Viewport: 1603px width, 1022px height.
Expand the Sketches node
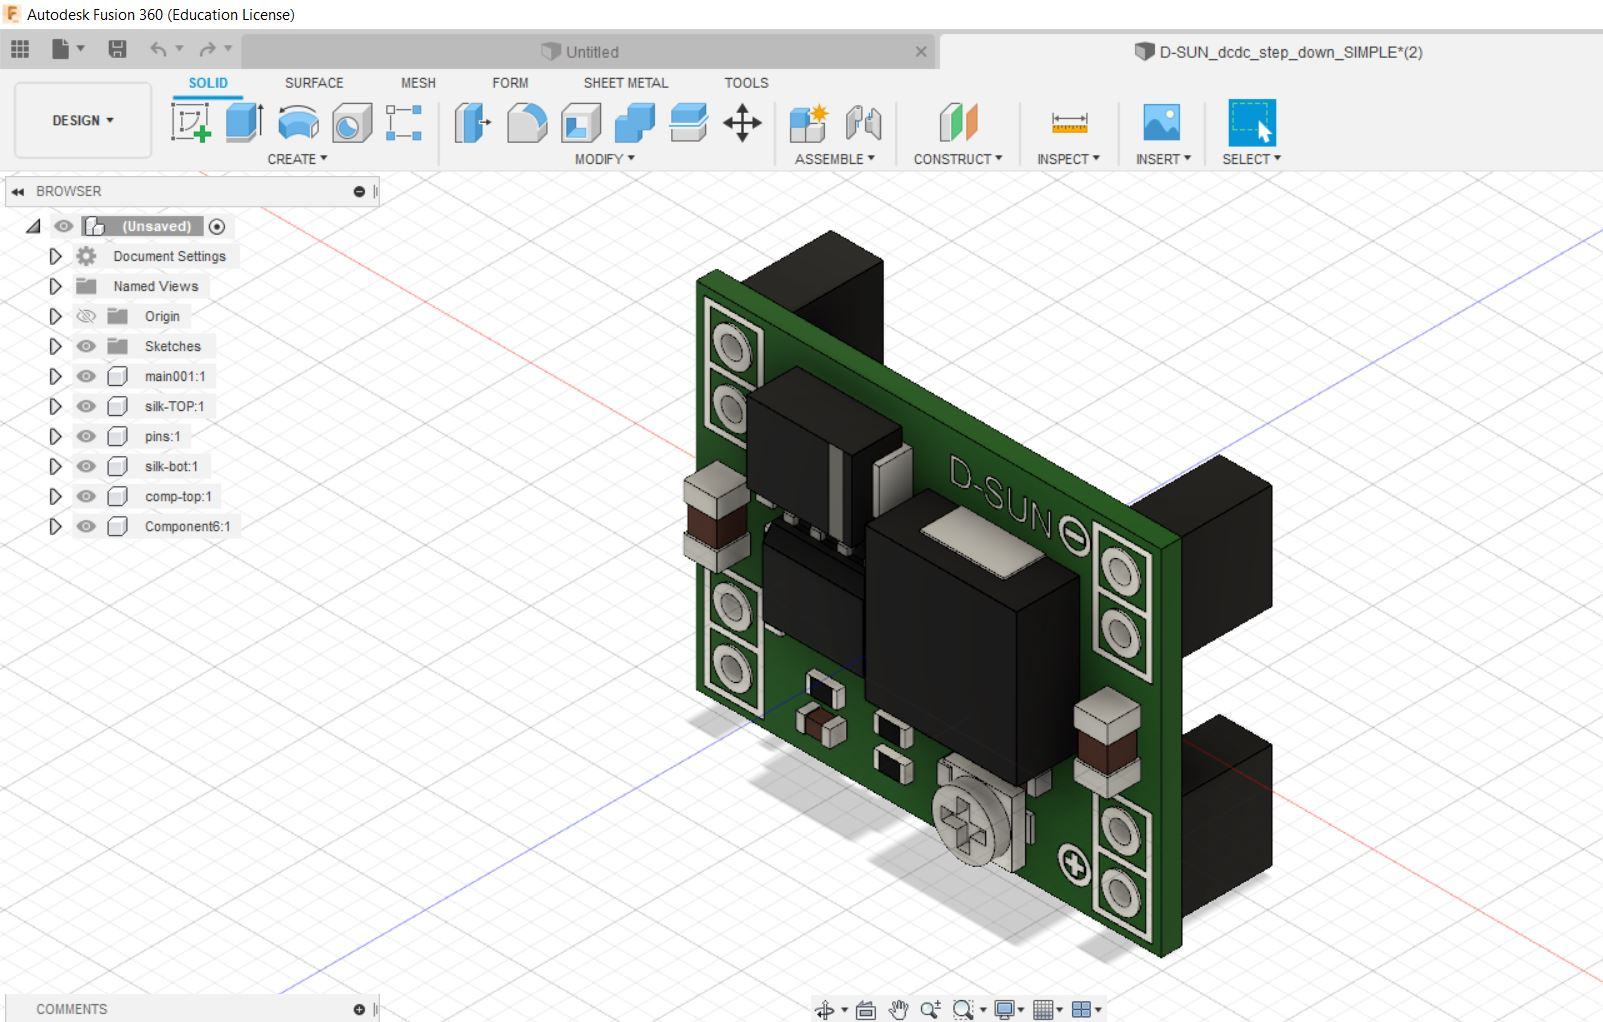click(x=55, y=346)
